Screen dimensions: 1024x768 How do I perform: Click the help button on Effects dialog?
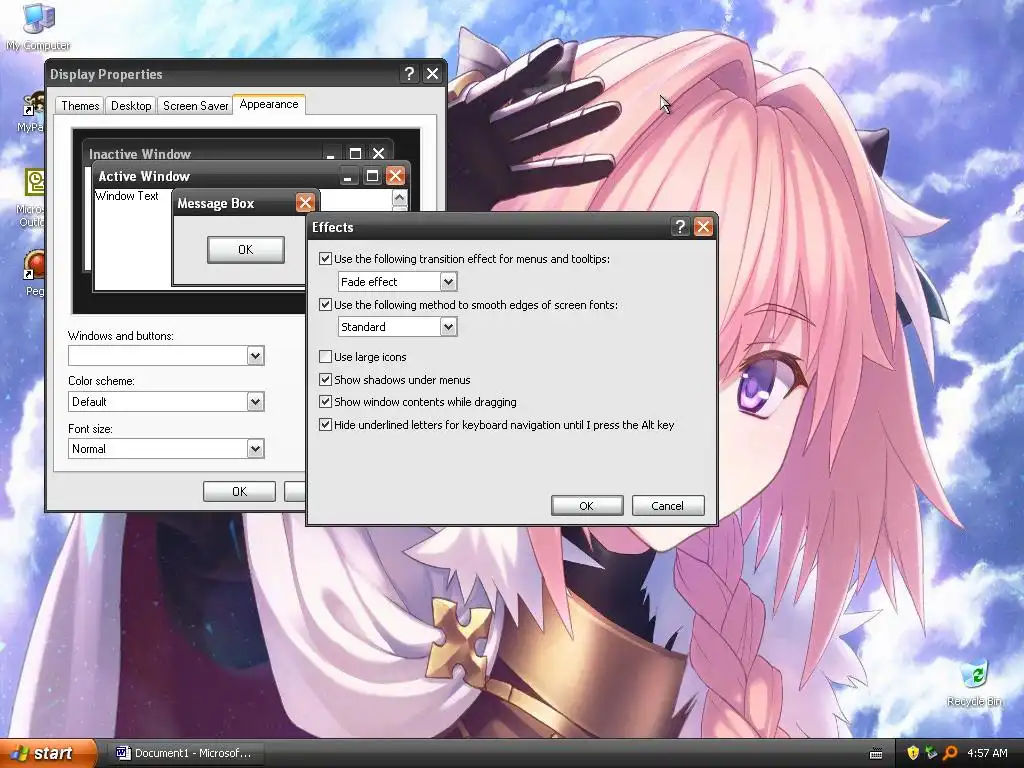tap(680, 227)
